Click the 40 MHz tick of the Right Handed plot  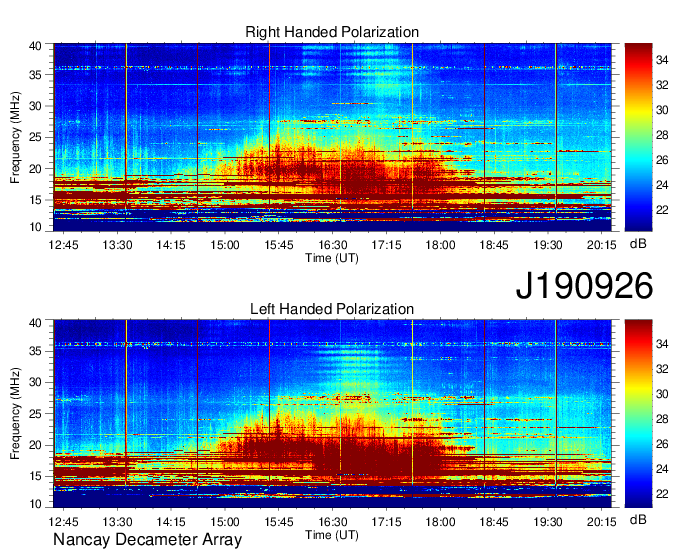pyautogui.click(x=35, y=46)
